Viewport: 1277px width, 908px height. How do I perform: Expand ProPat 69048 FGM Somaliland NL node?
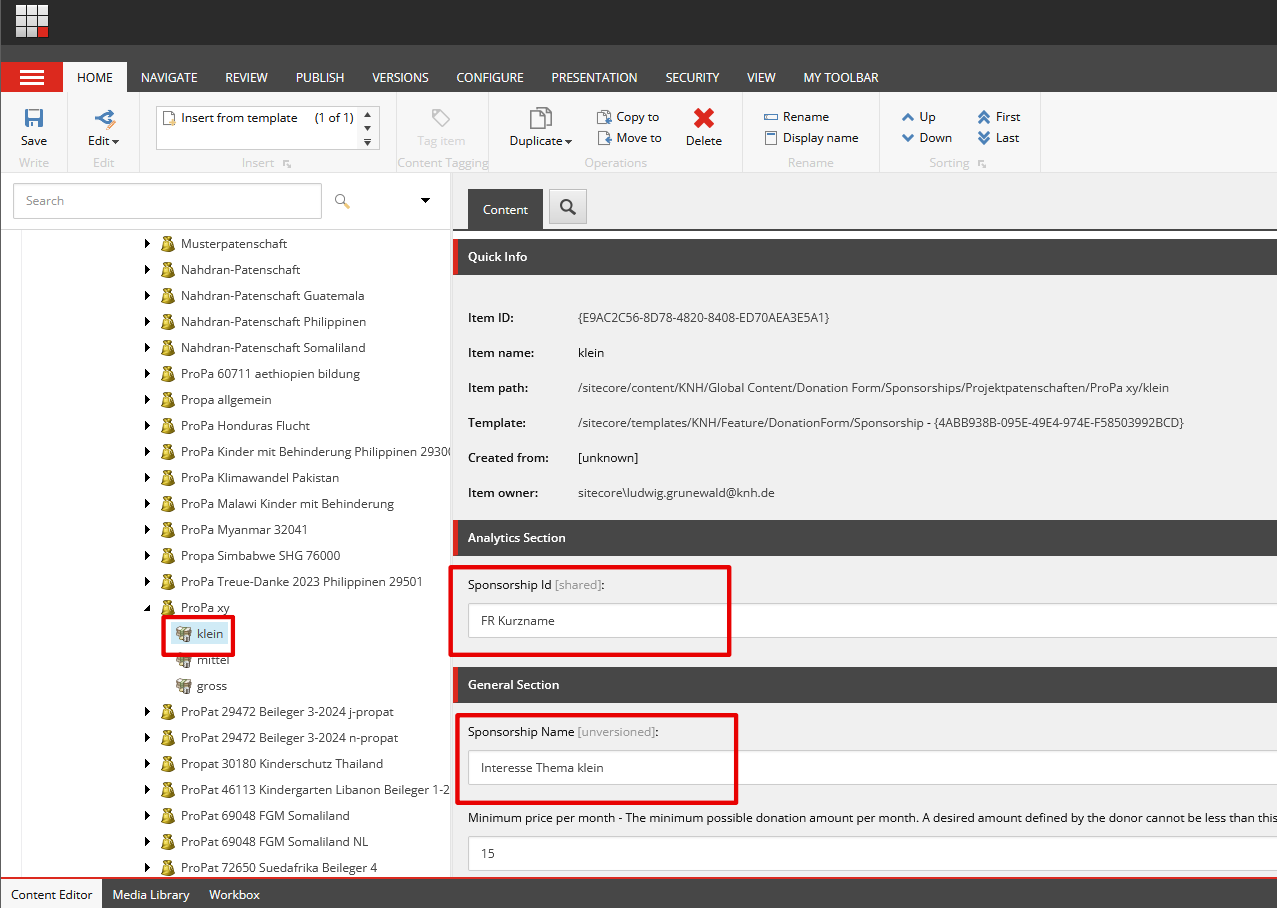click(x=147, y=842)
